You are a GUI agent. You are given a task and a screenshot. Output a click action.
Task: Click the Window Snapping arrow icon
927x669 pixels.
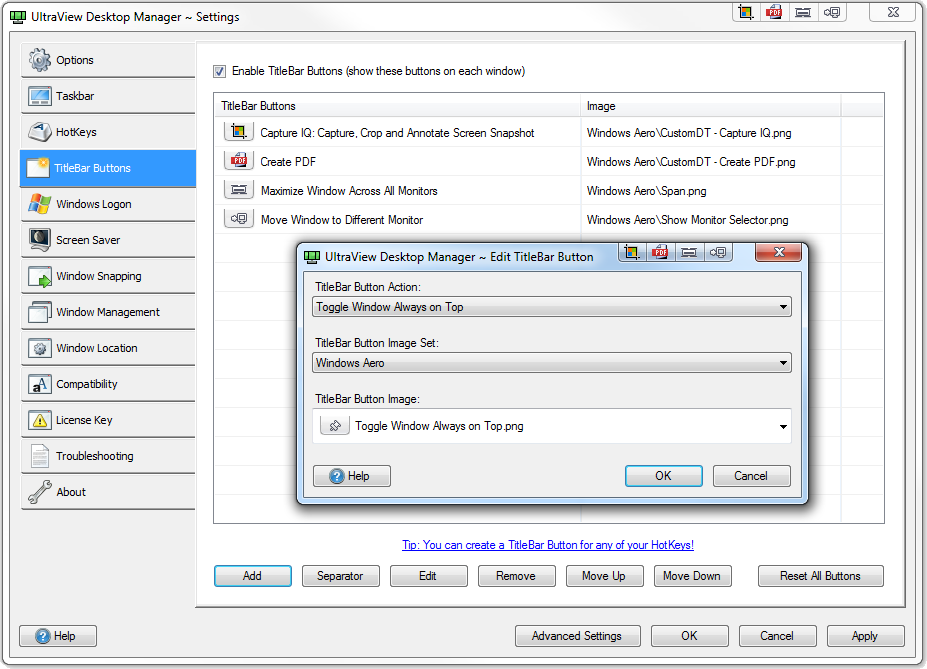[40, 276]
